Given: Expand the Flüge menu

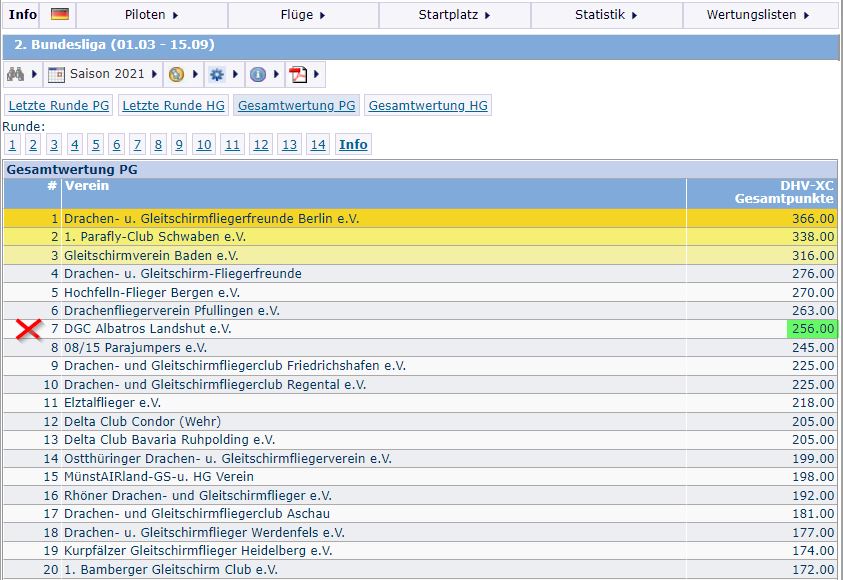Looking at the screenshot, I should [x=303, y=15].
